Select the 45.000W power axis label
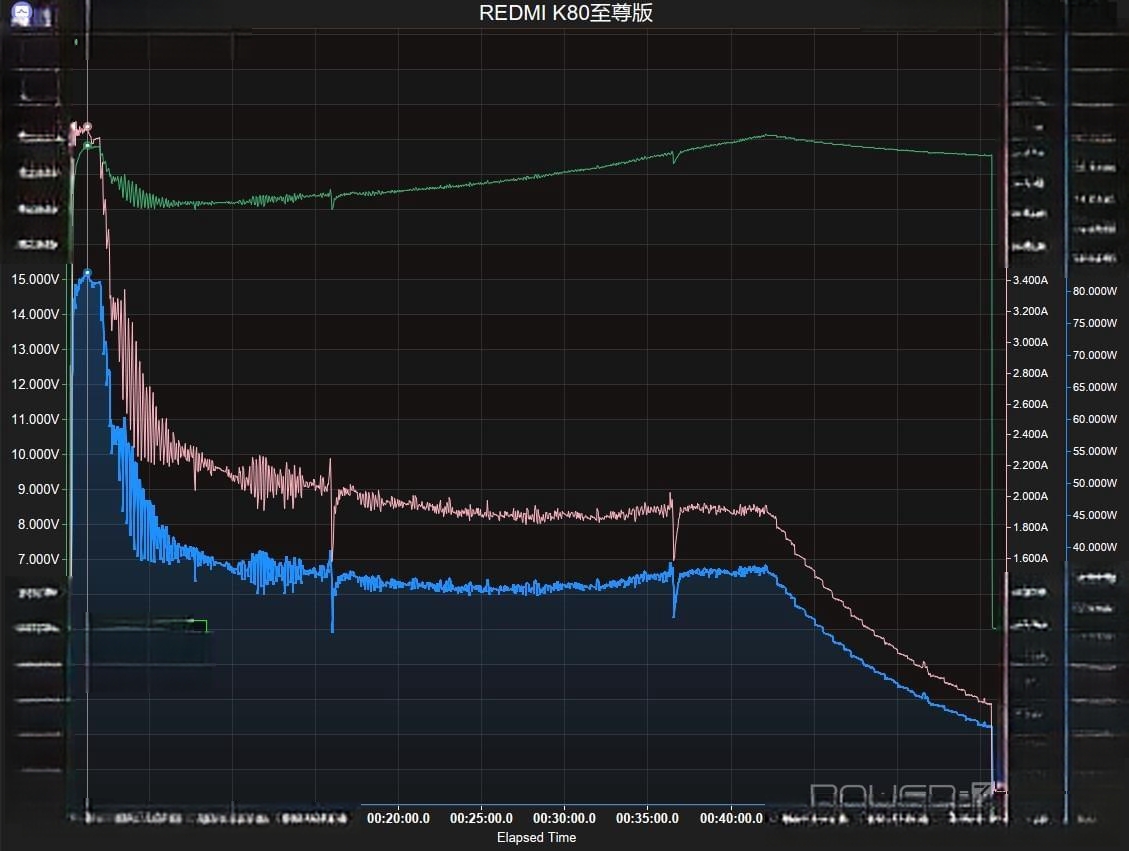The height and width of the screenshot is (851, 1129). 1095,515
